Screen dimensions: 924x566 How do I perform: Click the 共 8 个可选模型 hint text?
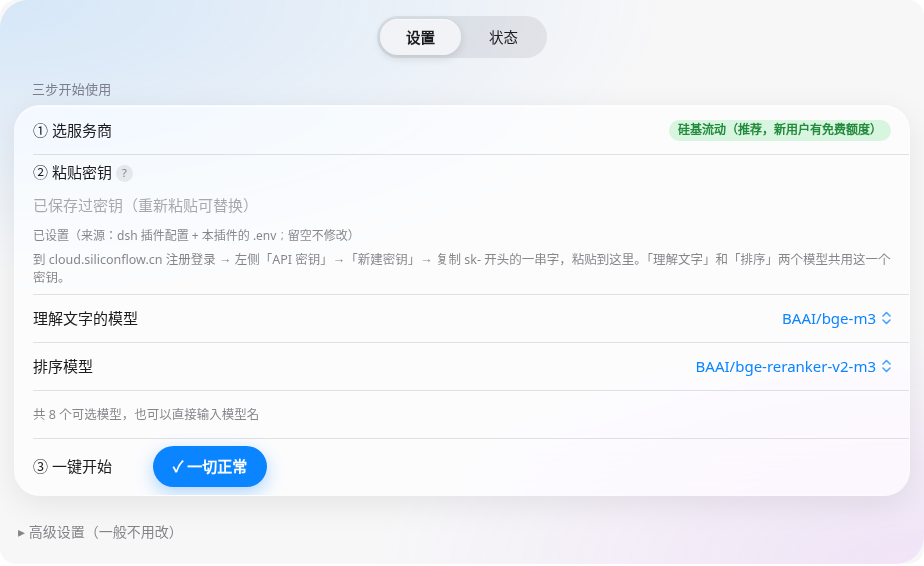[146, 414]
